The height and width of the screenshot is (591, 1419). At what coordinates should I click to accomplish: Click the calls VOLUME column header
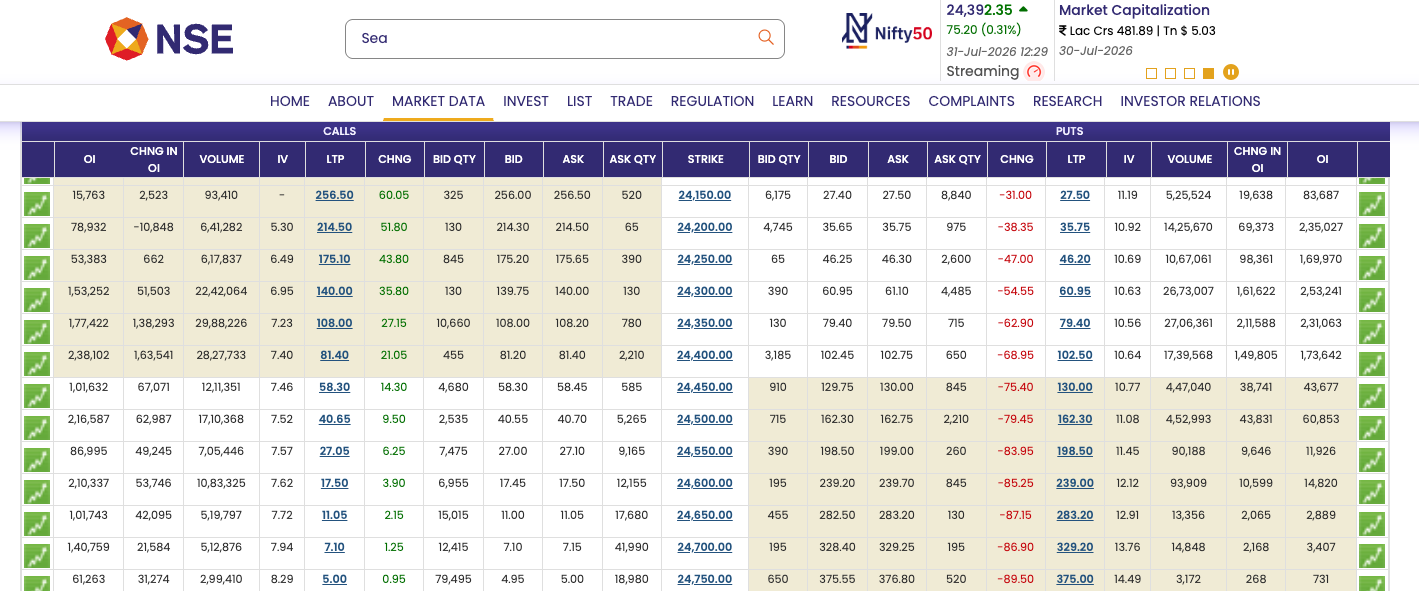tap(221, 159)
